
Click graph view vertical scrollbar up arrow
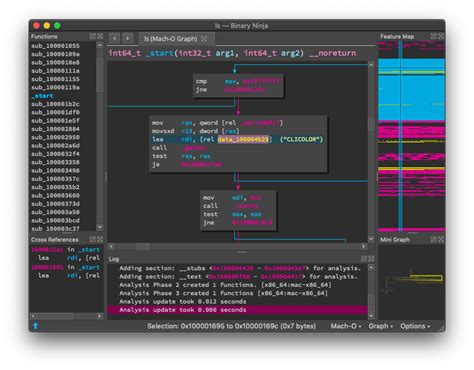coord(371,65)
